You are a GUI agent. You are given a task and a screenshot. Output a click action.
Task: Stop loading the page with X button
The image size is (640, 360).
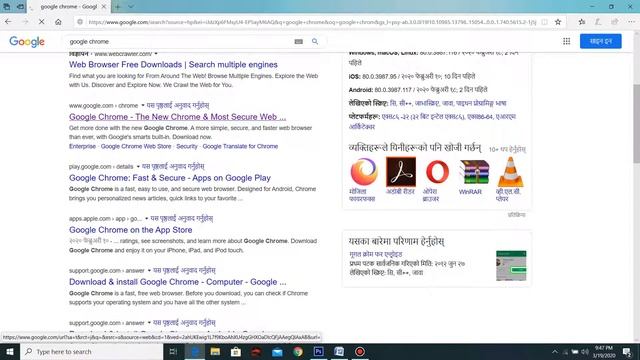click(41, 22)
